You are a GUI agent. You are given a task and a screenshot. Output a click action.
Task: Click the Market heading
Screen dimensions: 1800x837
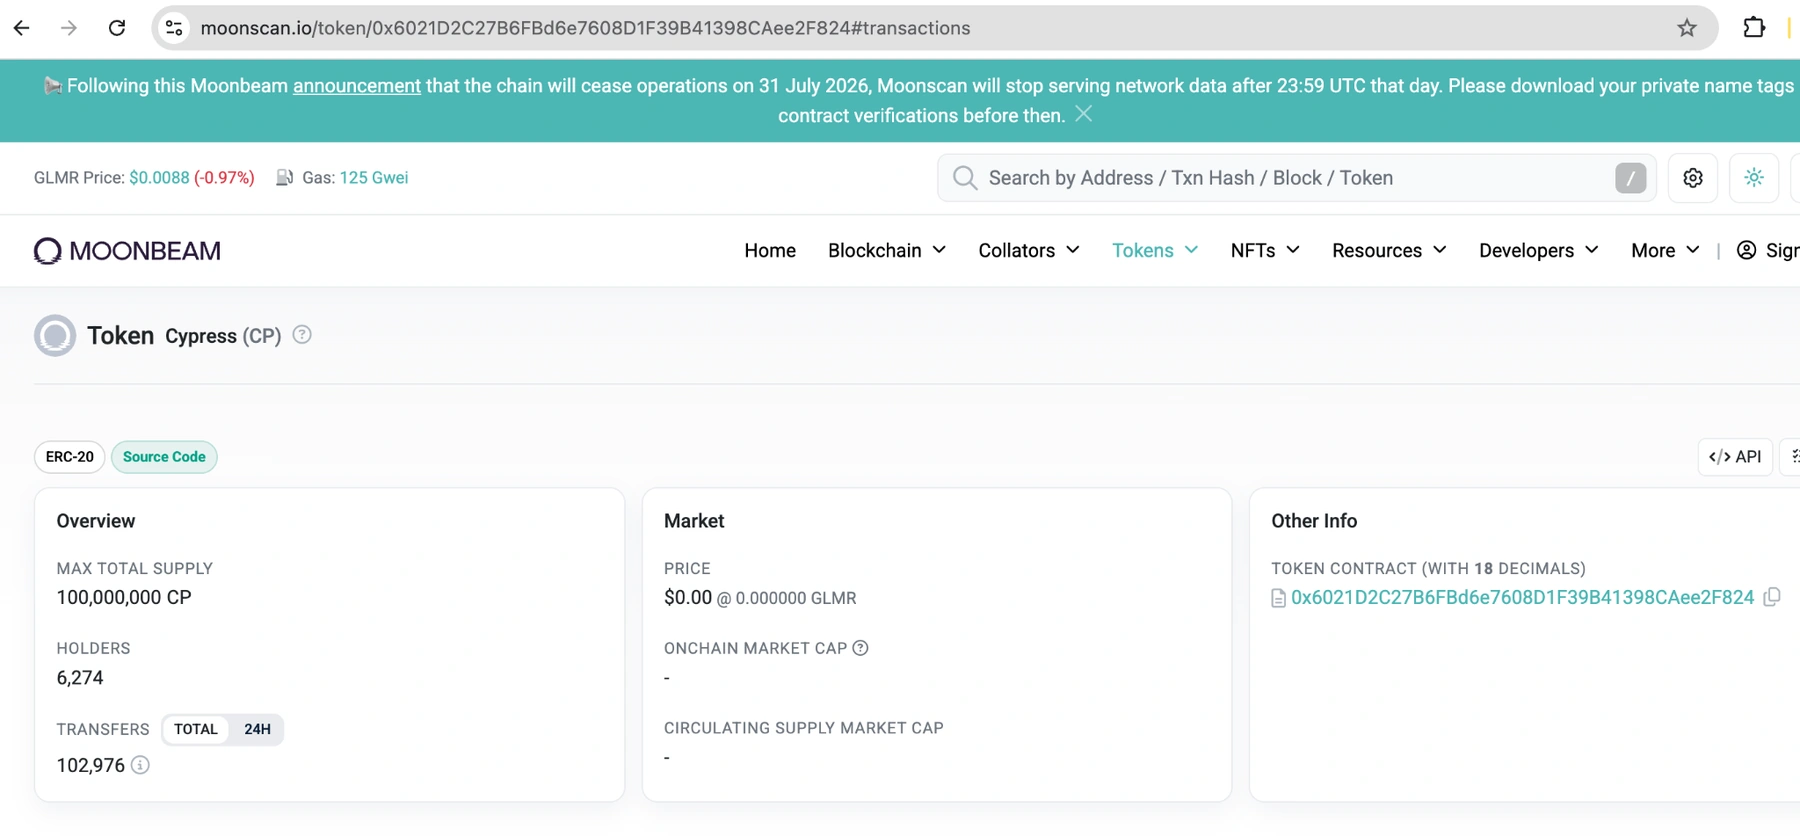[x=694, y=521]
